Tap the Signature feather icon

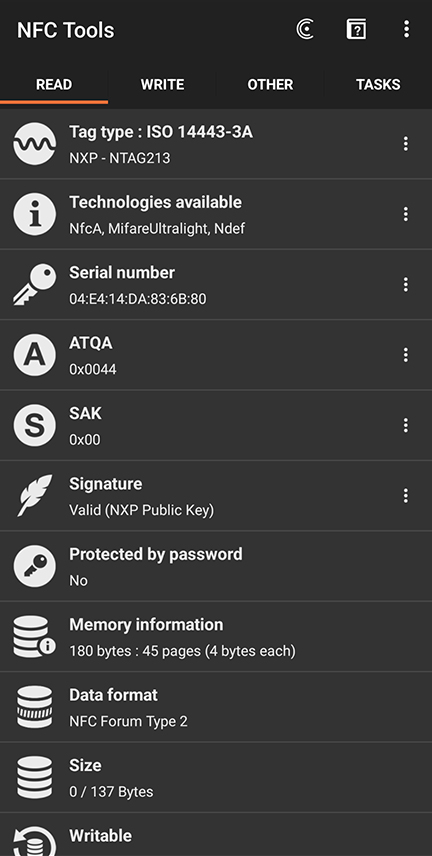click(x=34, y=496)
